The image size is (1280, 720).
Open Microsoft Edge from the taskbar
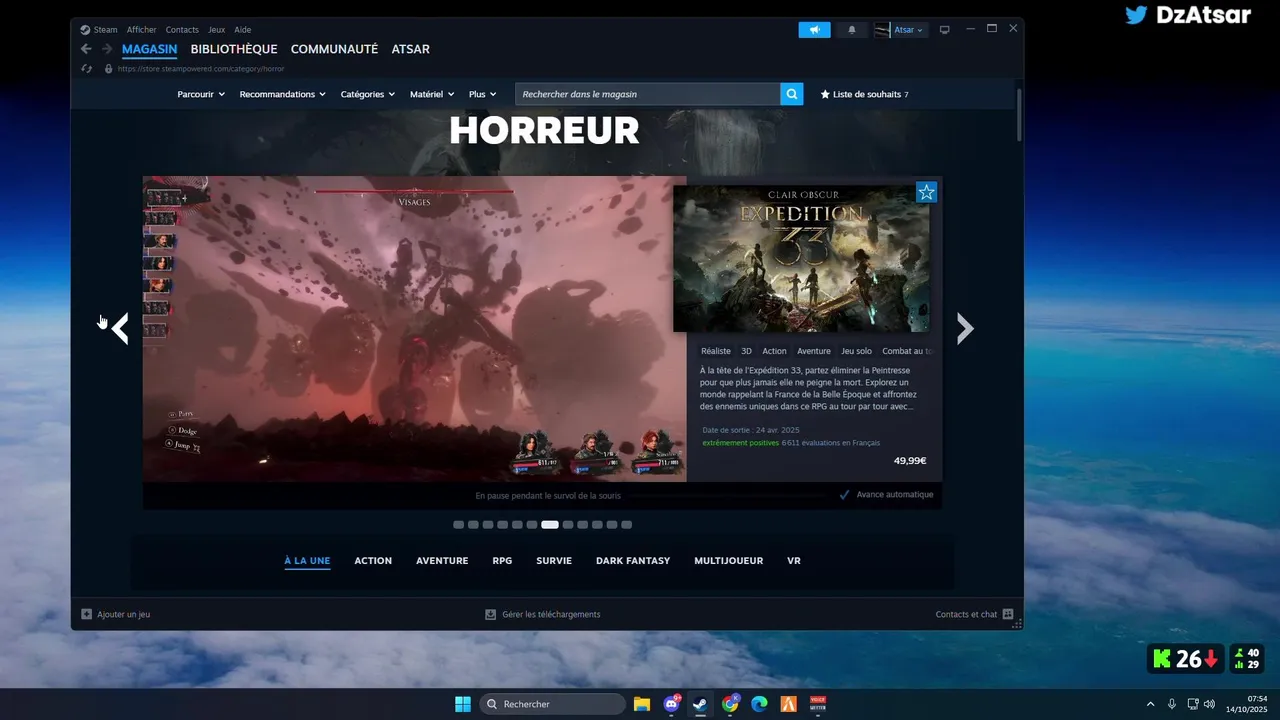(x=759, y=704)
